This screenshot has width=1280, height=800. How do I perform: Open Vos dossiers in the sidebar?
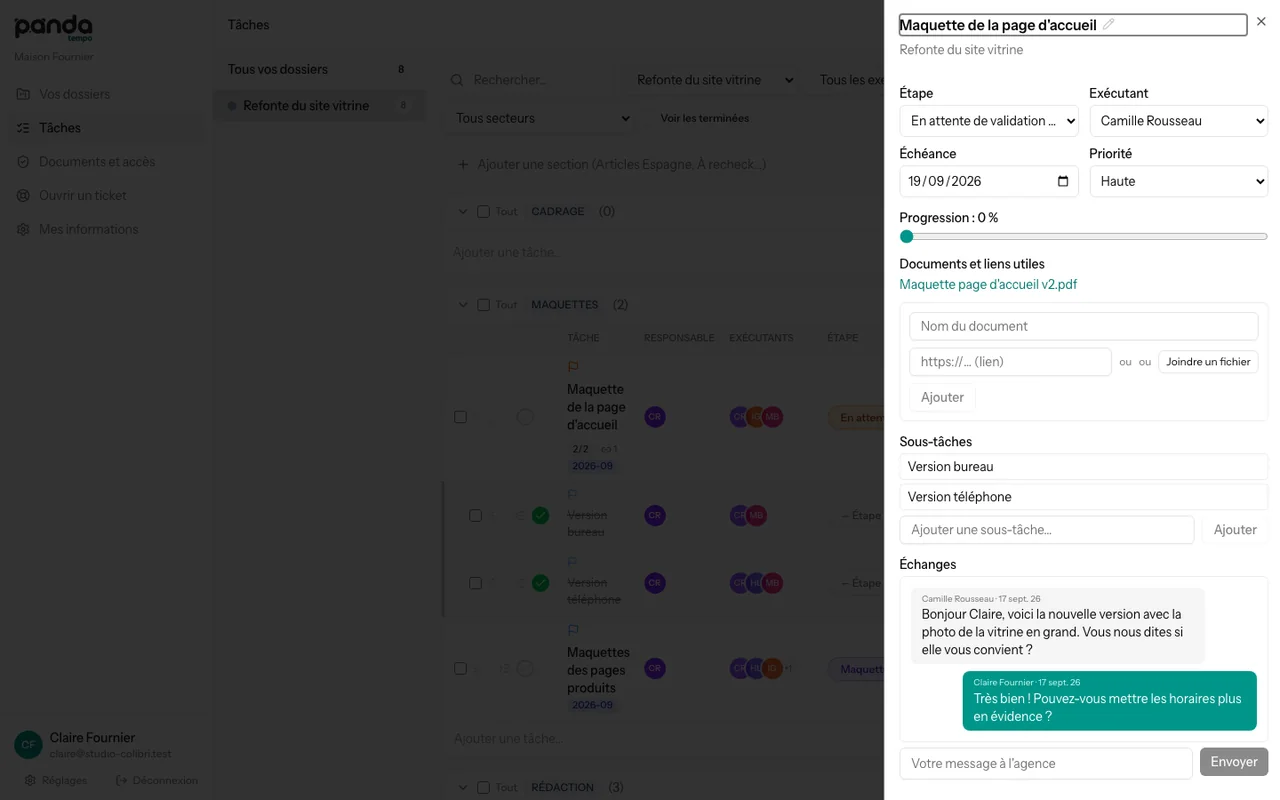tap(108, 94)
